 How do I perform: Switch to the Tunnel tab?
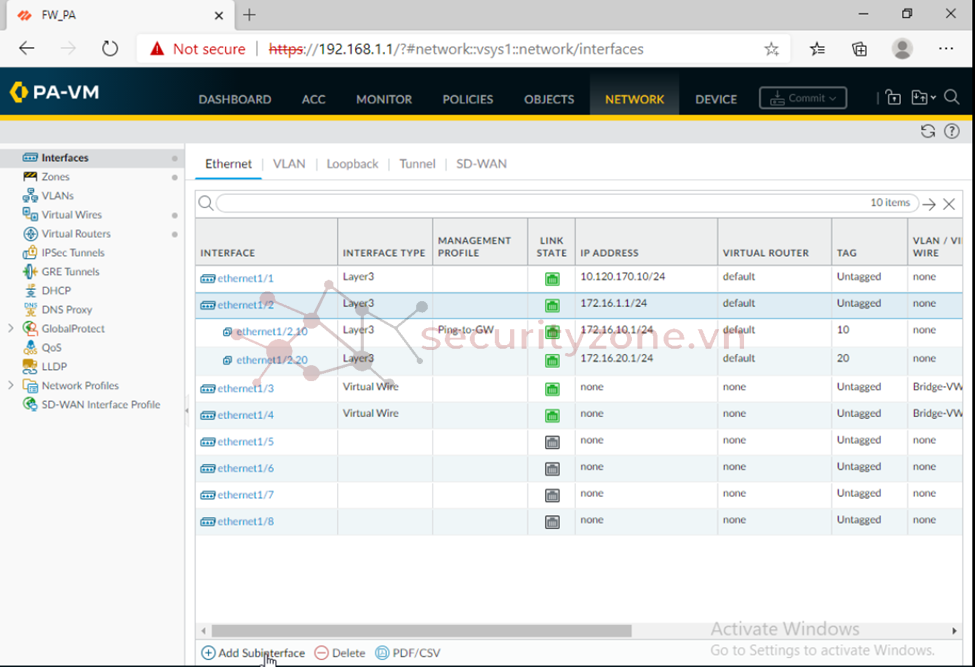click(417, 163)
